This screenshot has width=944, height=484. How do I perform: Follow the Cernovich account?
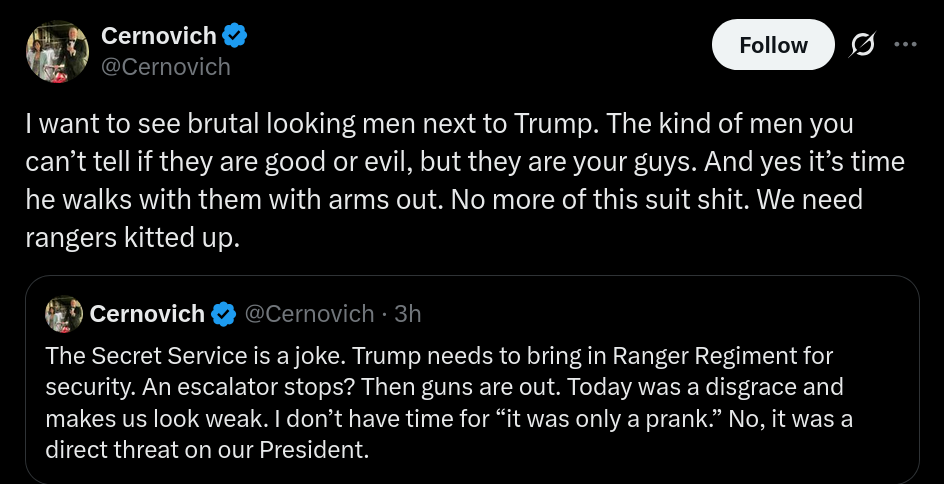point(773,45)
